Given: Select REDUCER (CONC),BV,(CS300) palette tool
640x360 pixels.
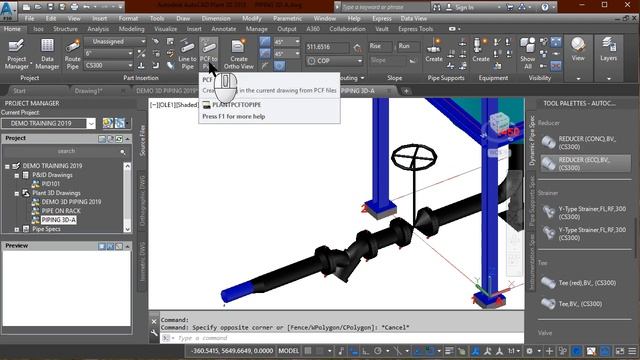Looking at the screenshot, I should [585, 142].
